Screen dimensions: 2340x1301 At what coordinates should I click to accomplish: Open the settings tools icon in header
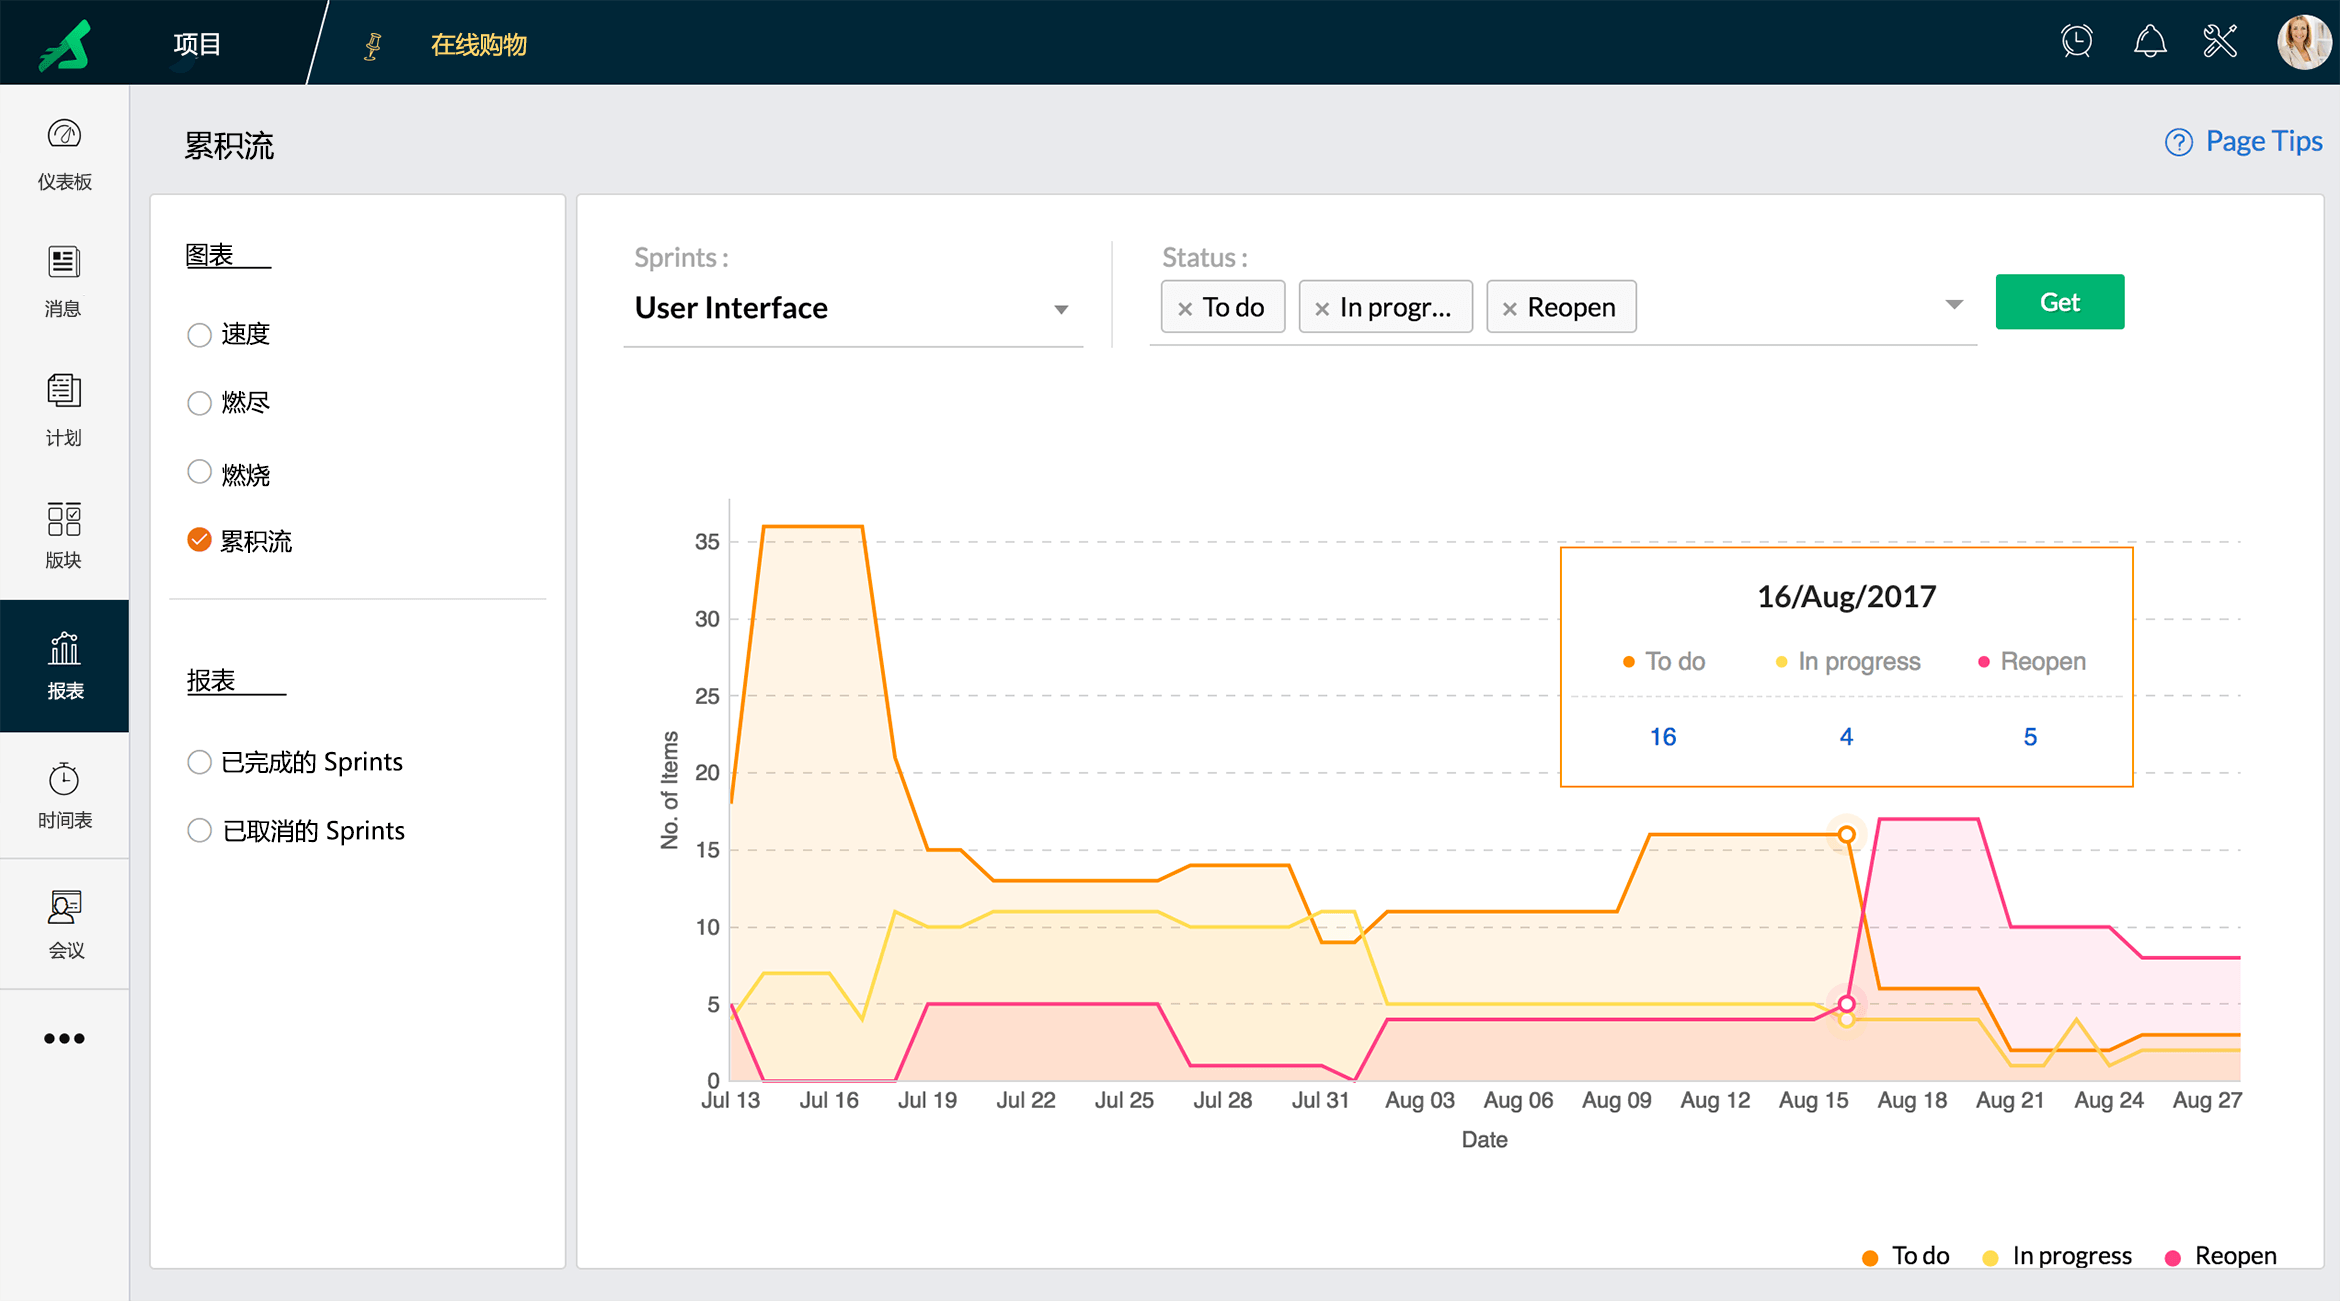[x=2220, y=42]
